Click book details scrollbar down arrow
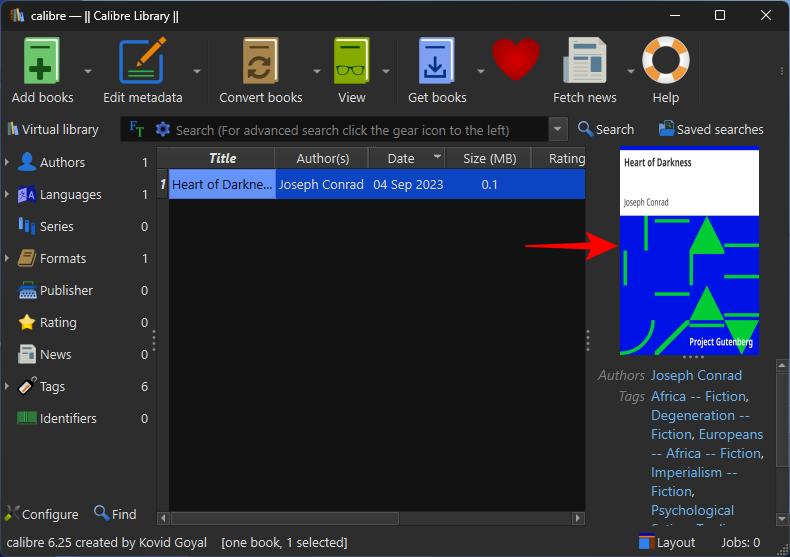The height and width of the screenshot is (557, 790). click(x=782, y=519)
